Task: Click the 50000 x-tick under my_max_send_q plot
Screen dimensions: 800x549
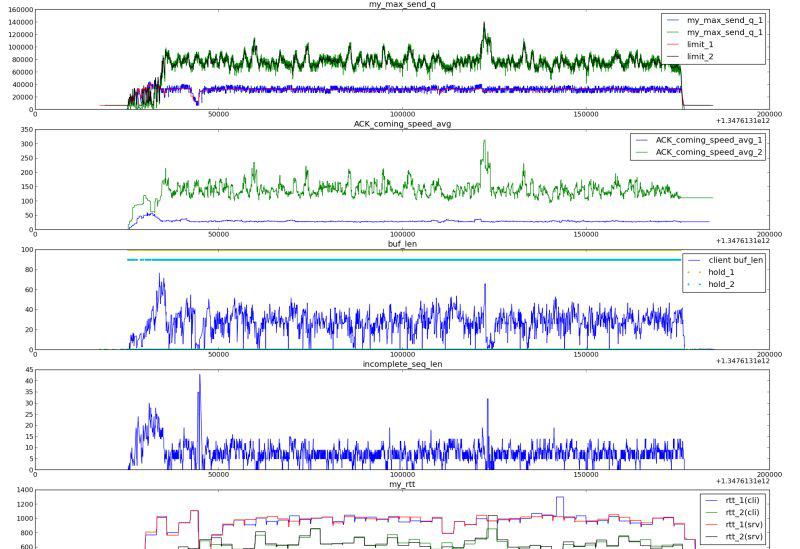Action: [x=218, y=114]
